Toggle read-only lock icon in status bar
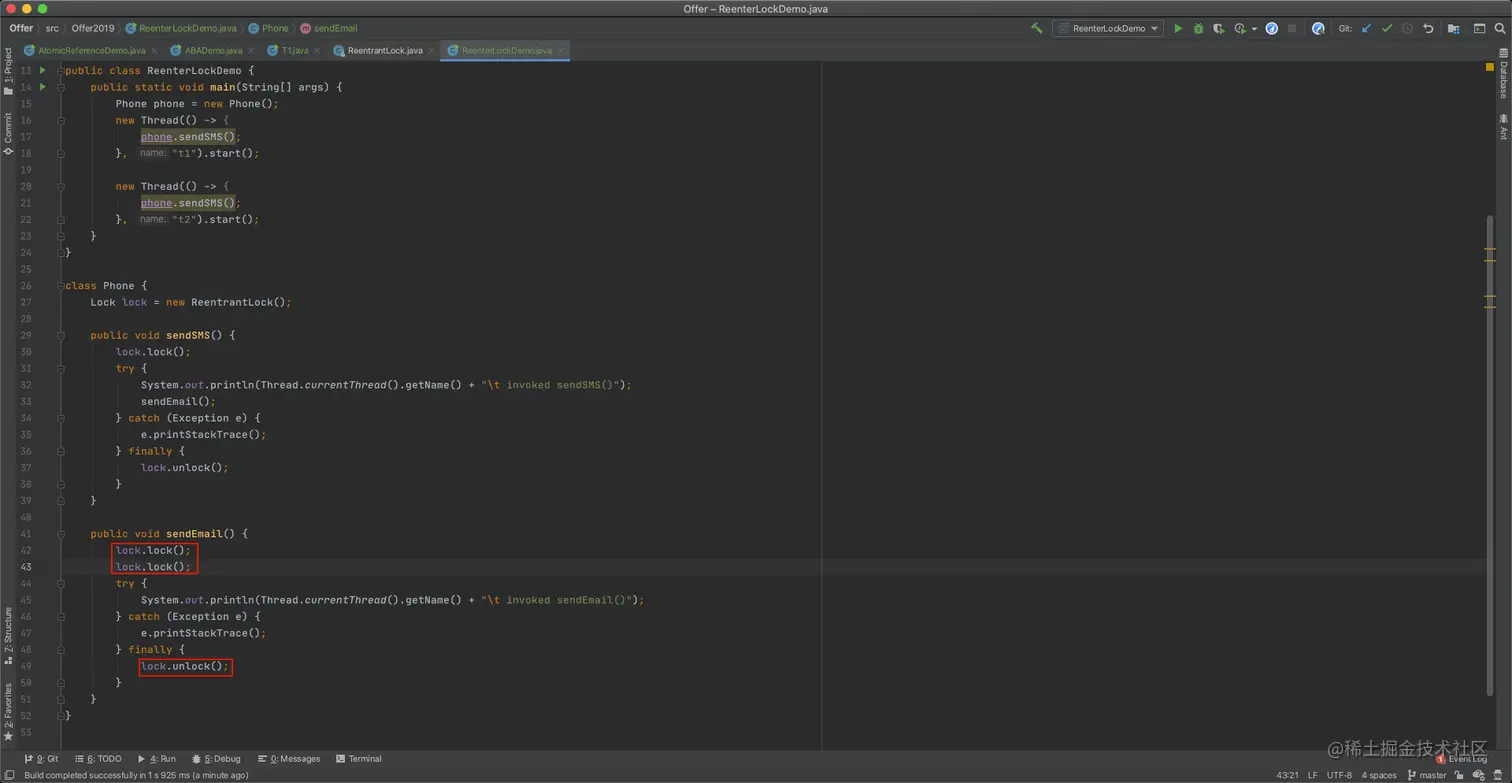The width and height of the screenshot is (1512, 783). 1460,775
